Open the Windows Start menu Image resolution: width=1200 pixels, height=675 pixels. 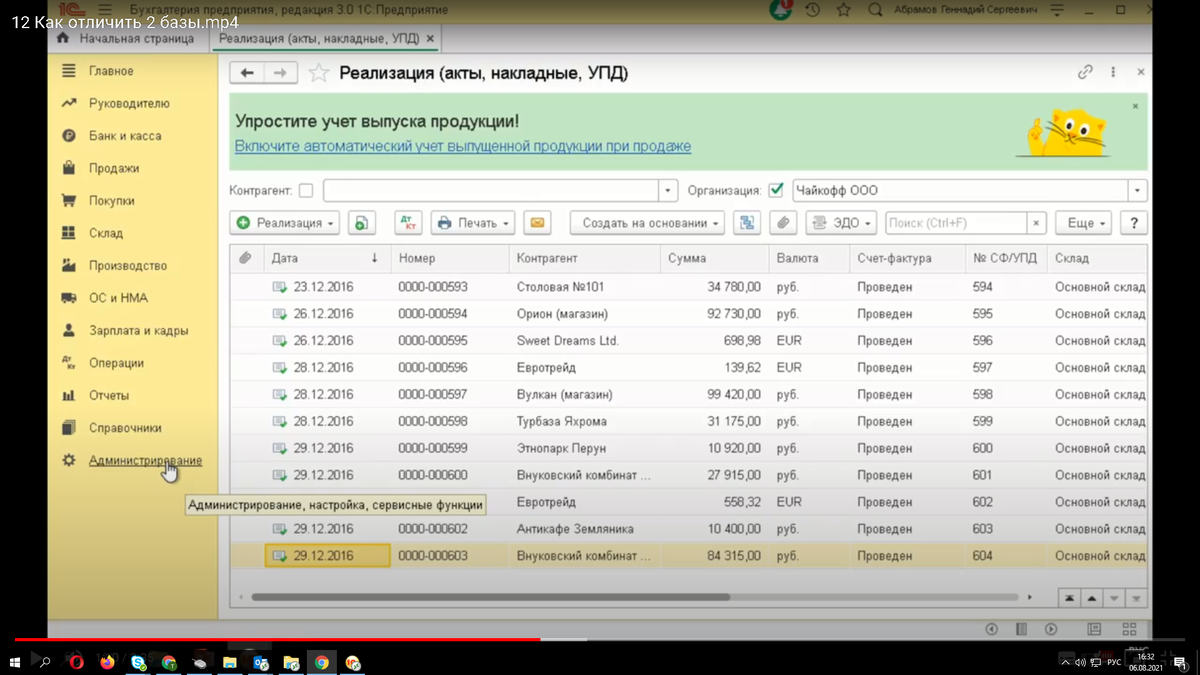(x=15, y=662)
